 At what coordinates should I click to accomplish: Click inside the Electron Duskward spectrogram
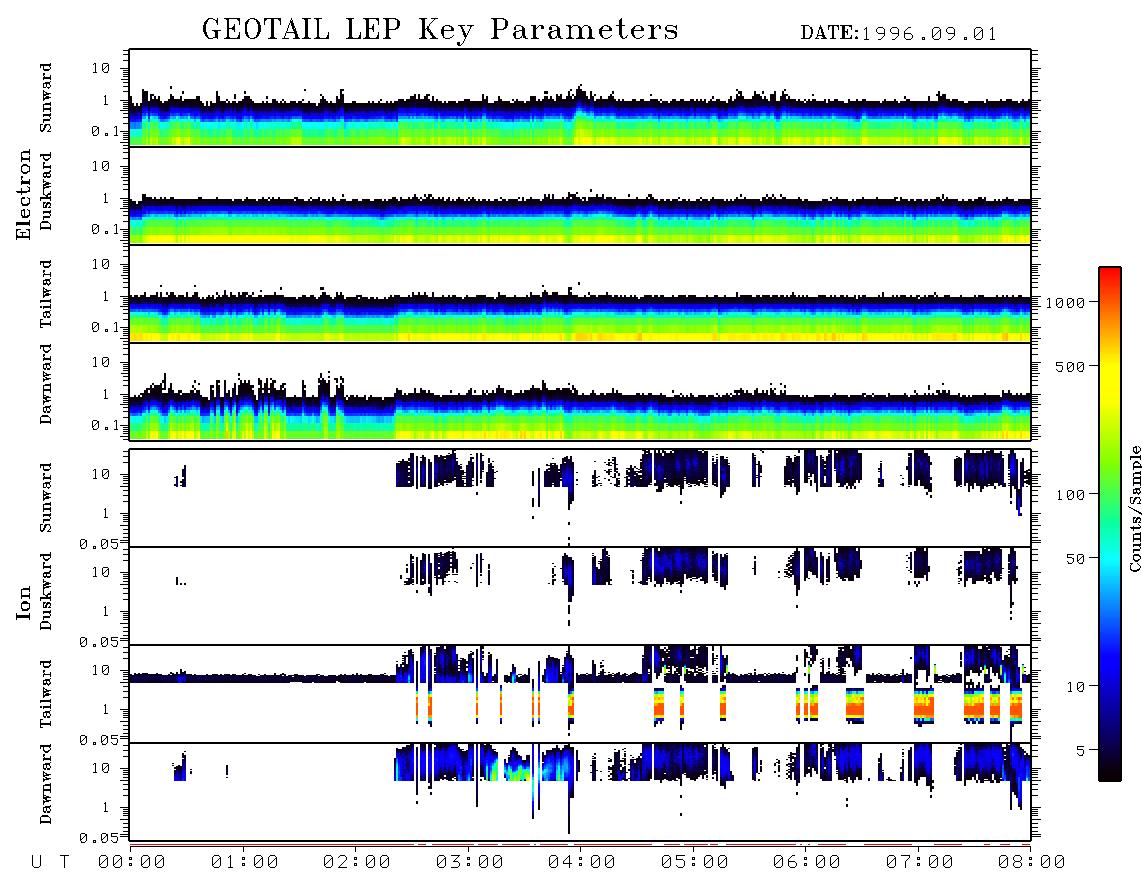(x=580, y=195)
